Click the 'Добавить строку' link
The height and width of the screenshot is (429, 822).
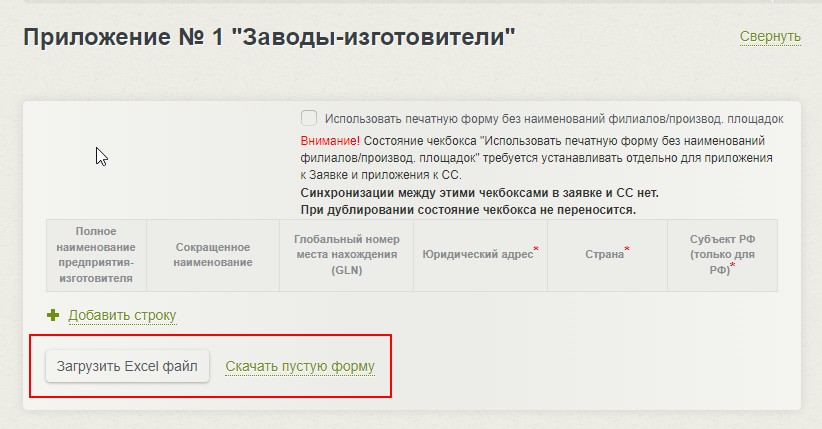point(122,316)
